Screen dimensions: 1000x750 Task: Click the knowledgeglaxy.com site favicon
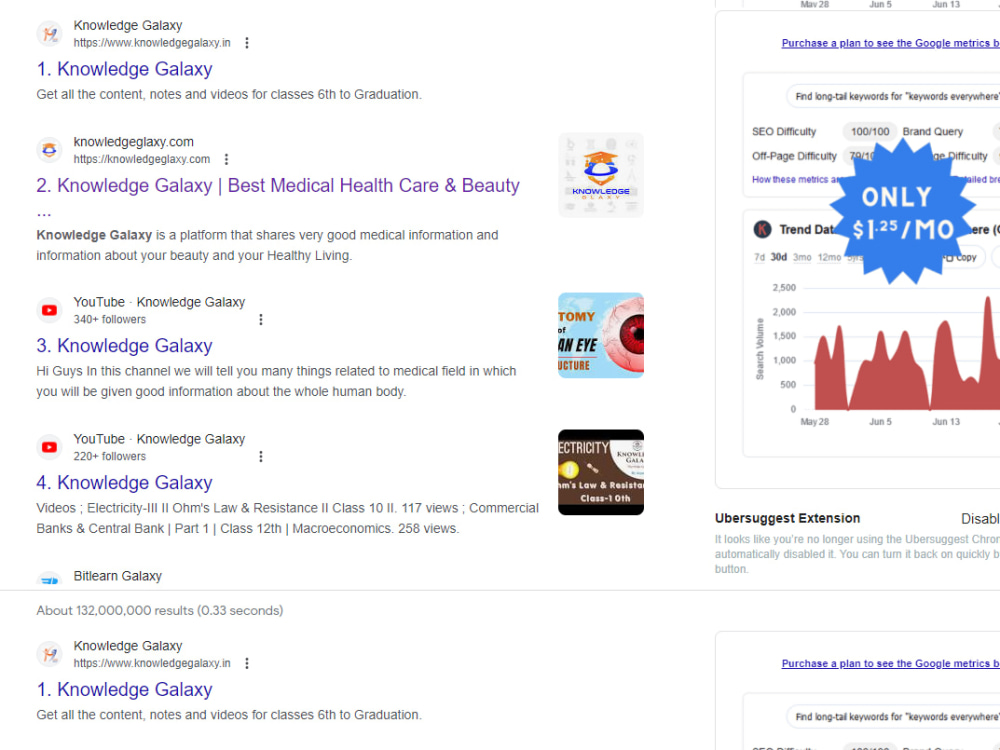[x=49, y=151]
